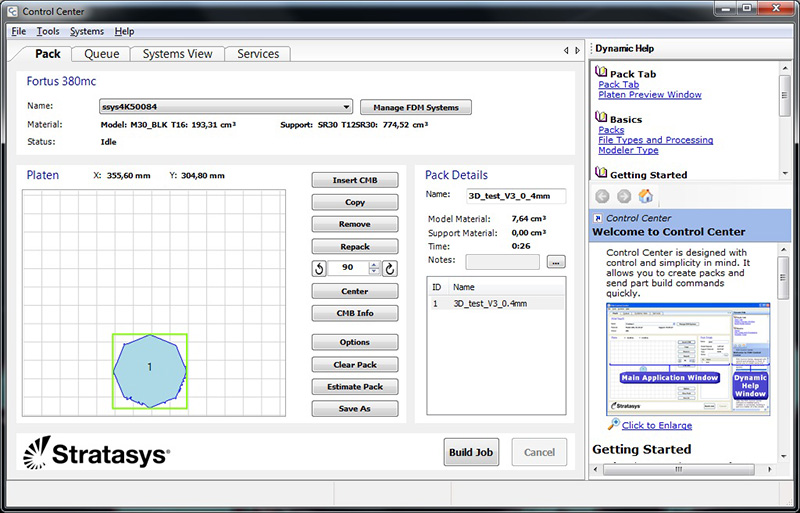The width and height of the screenshot is (800, 513).
Task: Click the Control Center shortcut icon in help header
Action: (598, 218)
